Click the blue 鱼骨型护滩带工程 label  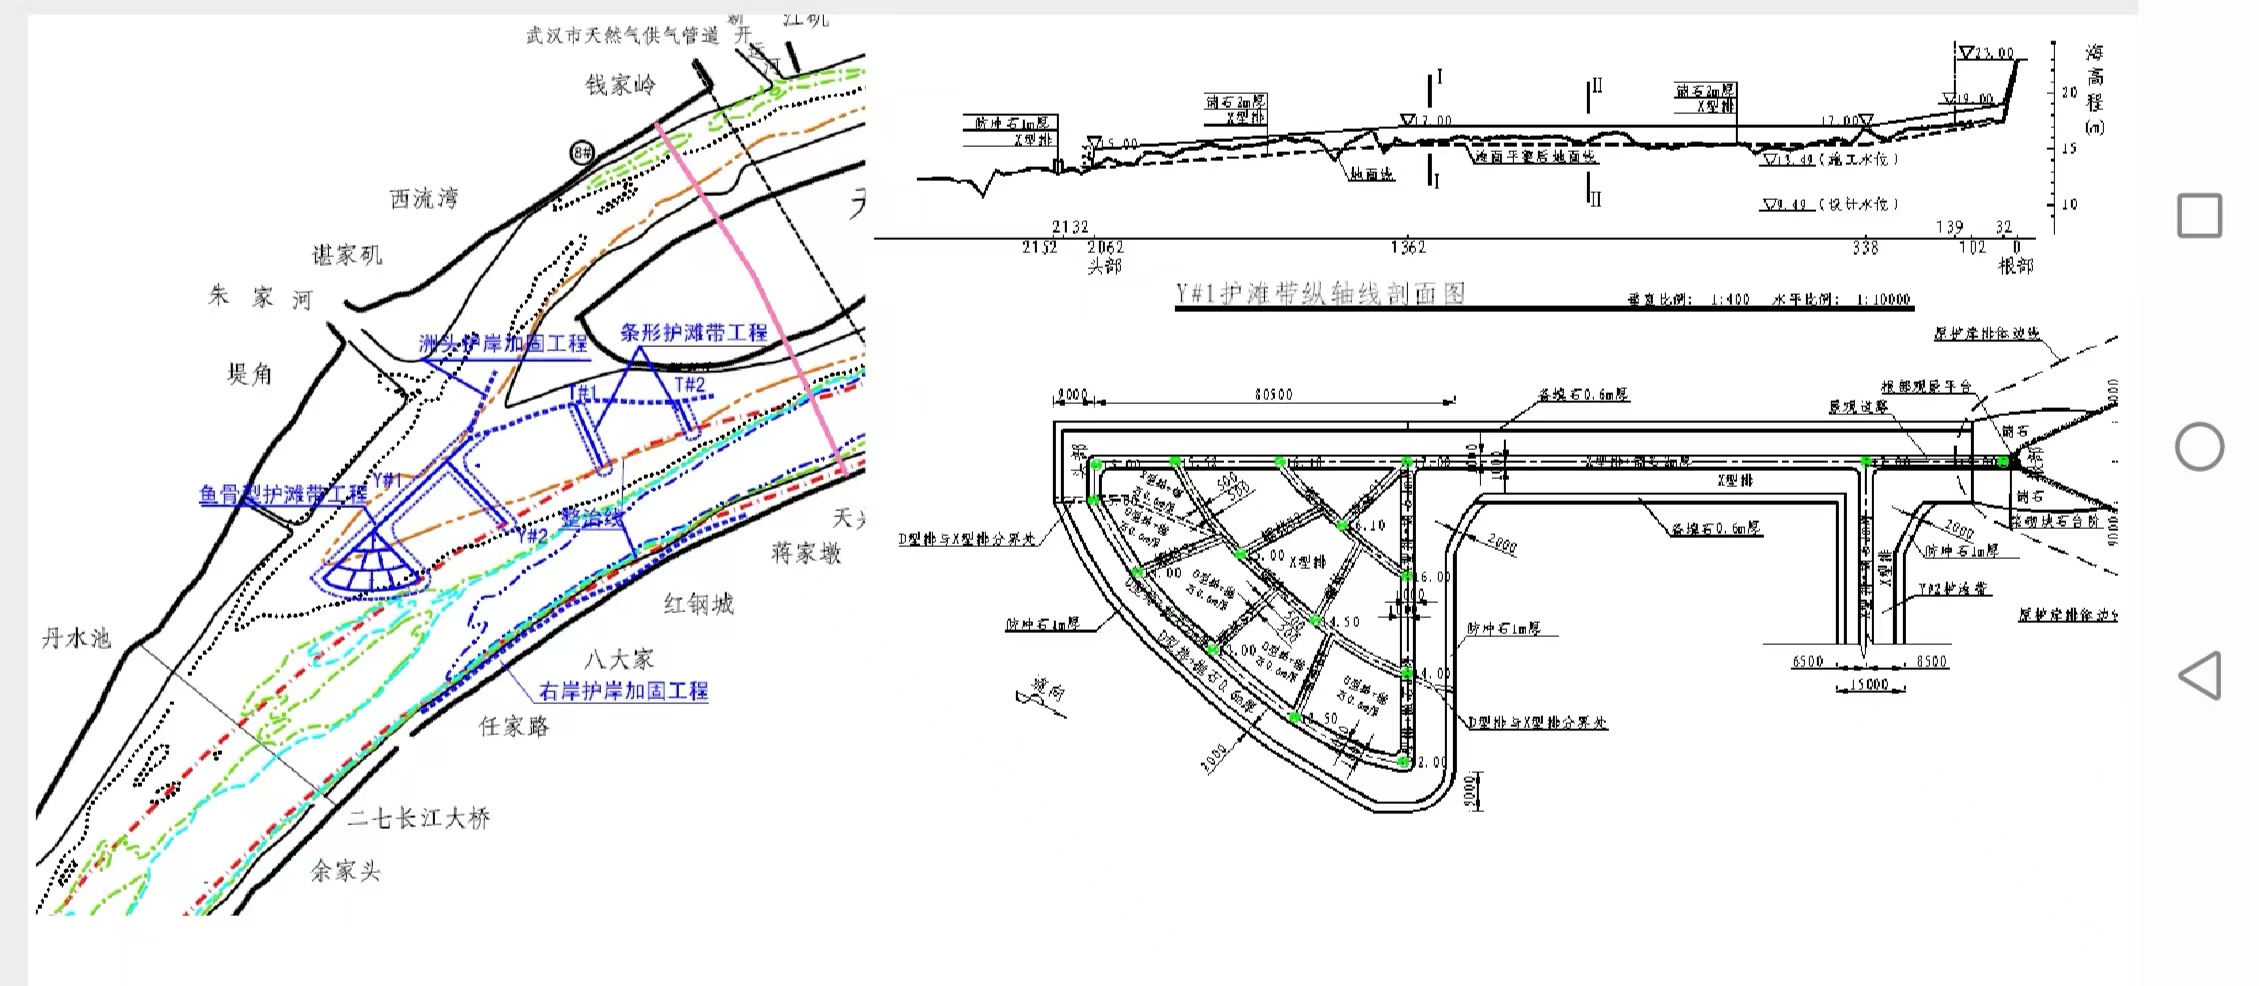(283, 494)
